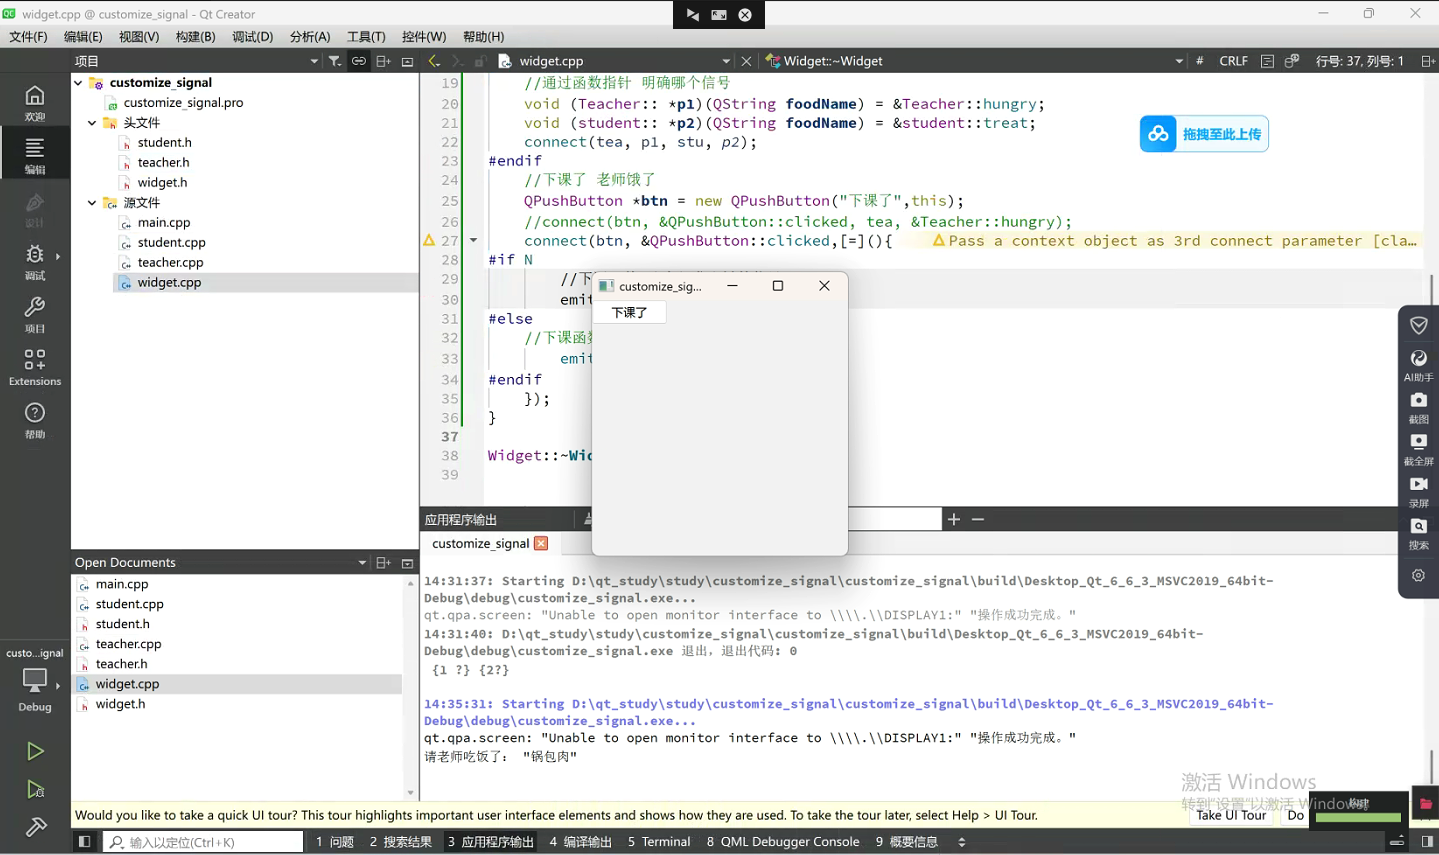Image resolution: width=1439 pixels, height=855 pixels.
Task: Open the Help (帮助) mode
Action: (35, 420)
